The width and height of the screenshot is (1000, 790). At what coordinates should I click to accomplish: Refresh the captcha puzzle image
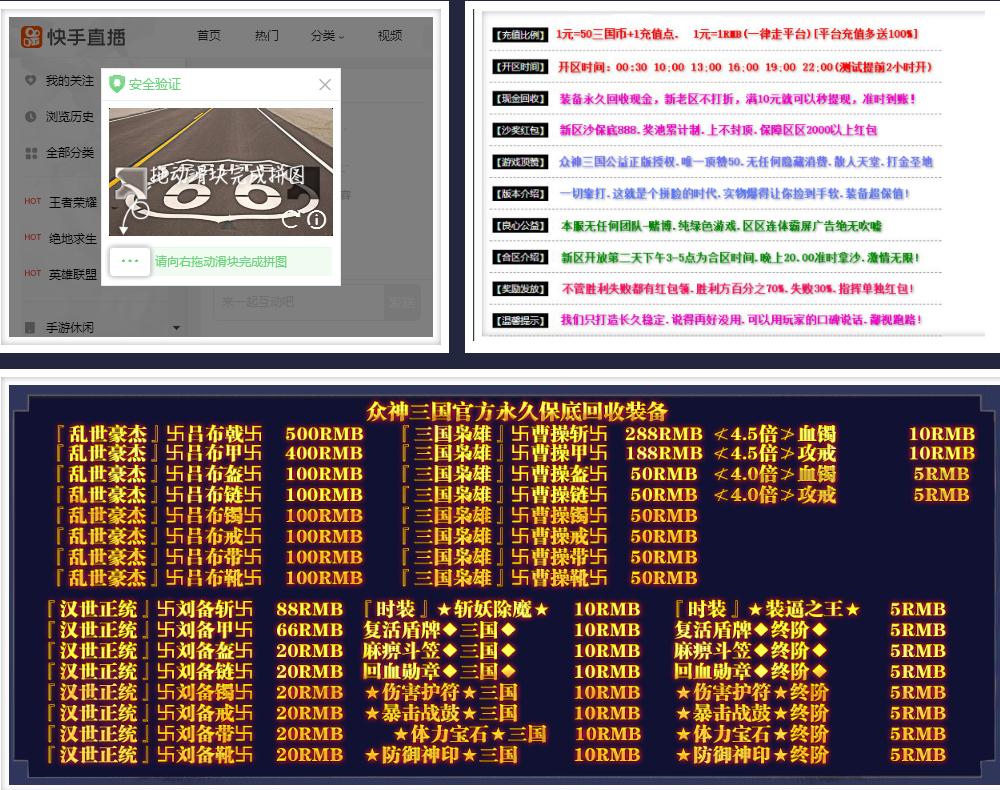290,219
